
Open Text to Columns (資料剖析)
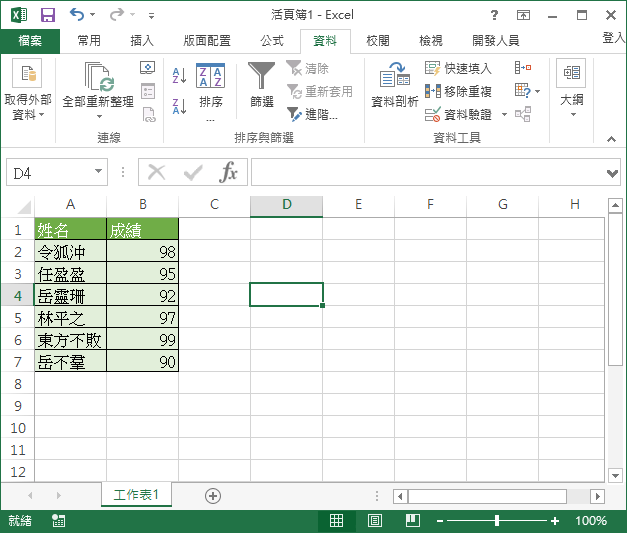tap(395, 85)
